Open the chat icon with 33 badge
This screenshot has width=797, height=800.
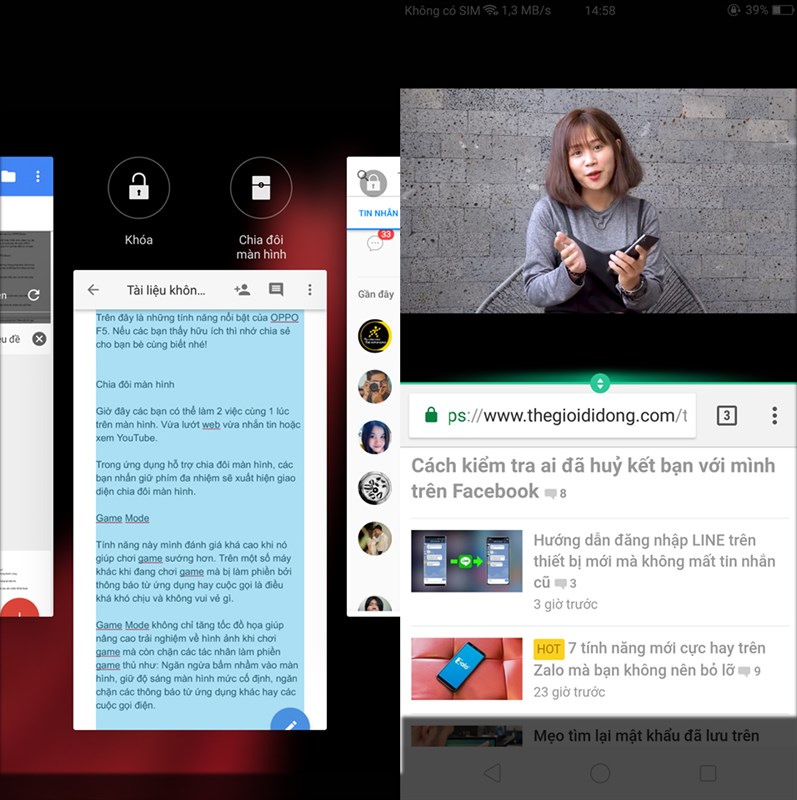tap(375, 243)
